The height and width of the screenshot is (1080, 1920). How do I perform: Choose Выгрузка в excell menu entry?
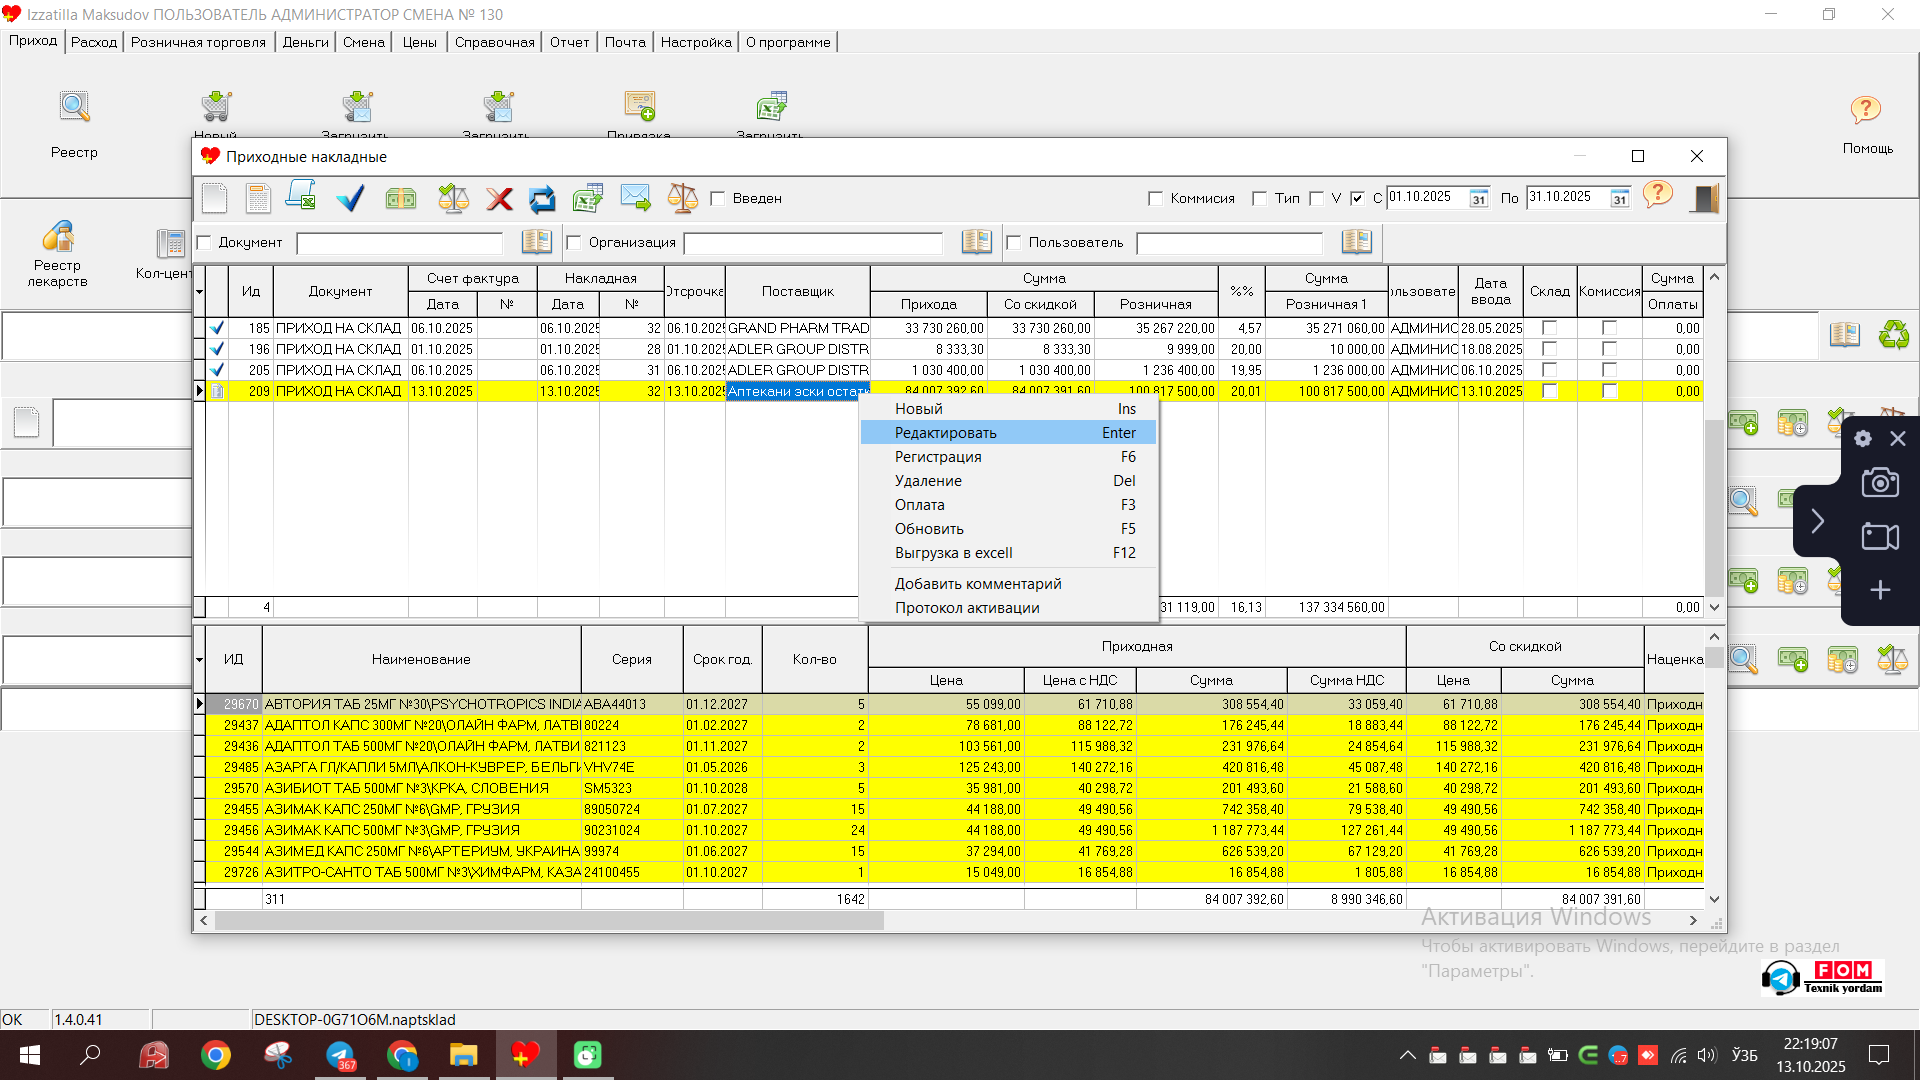click(954, 553)
